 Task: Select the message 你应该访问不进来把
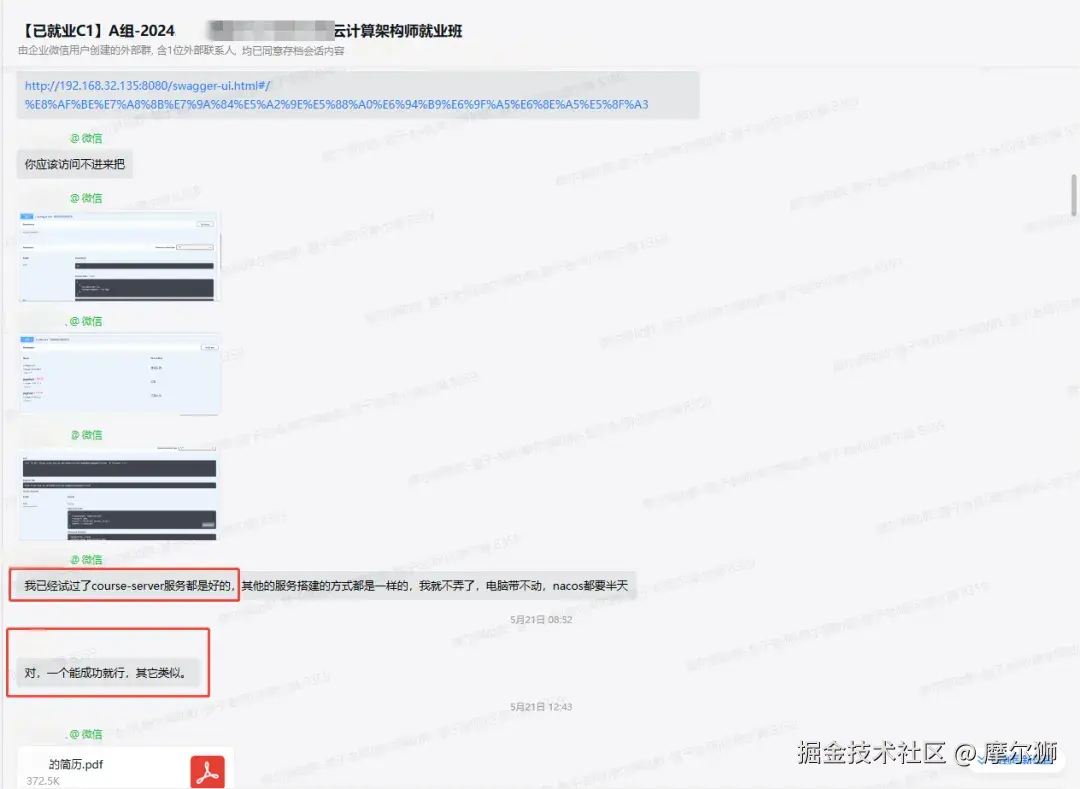(x=73, y=163)
